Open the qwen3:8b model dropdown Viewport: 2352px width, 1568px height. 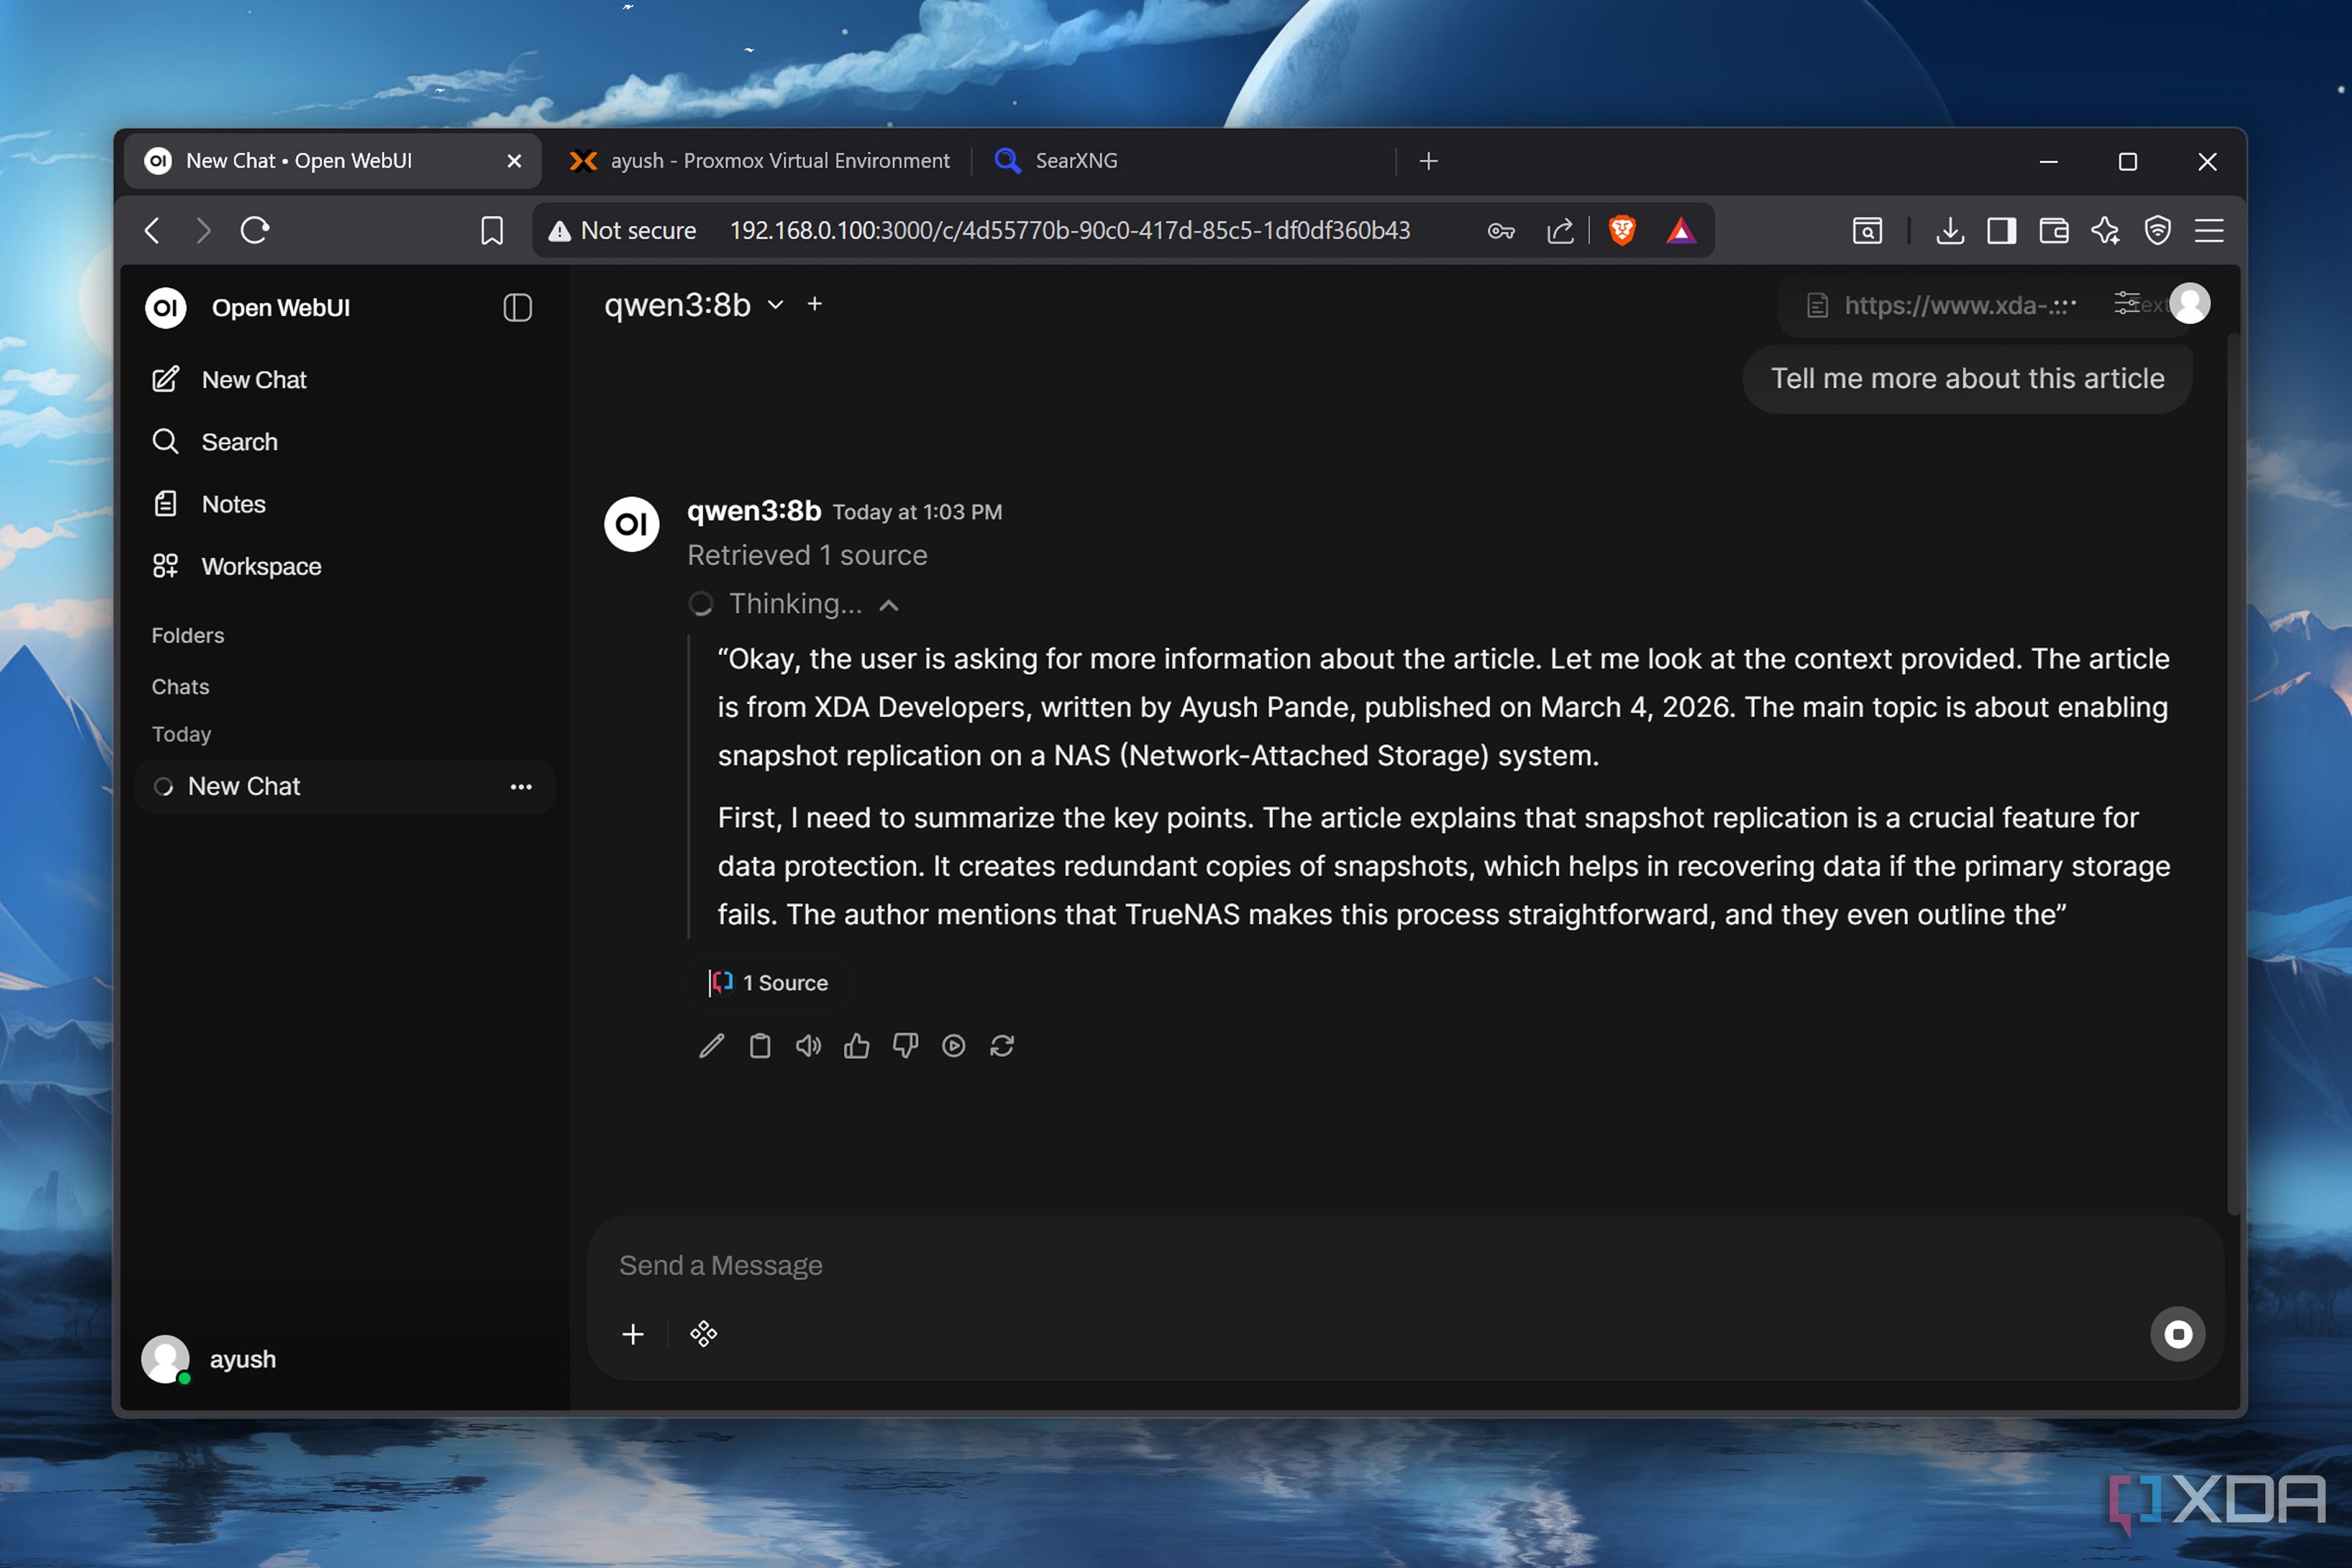(x=775, y=305)
